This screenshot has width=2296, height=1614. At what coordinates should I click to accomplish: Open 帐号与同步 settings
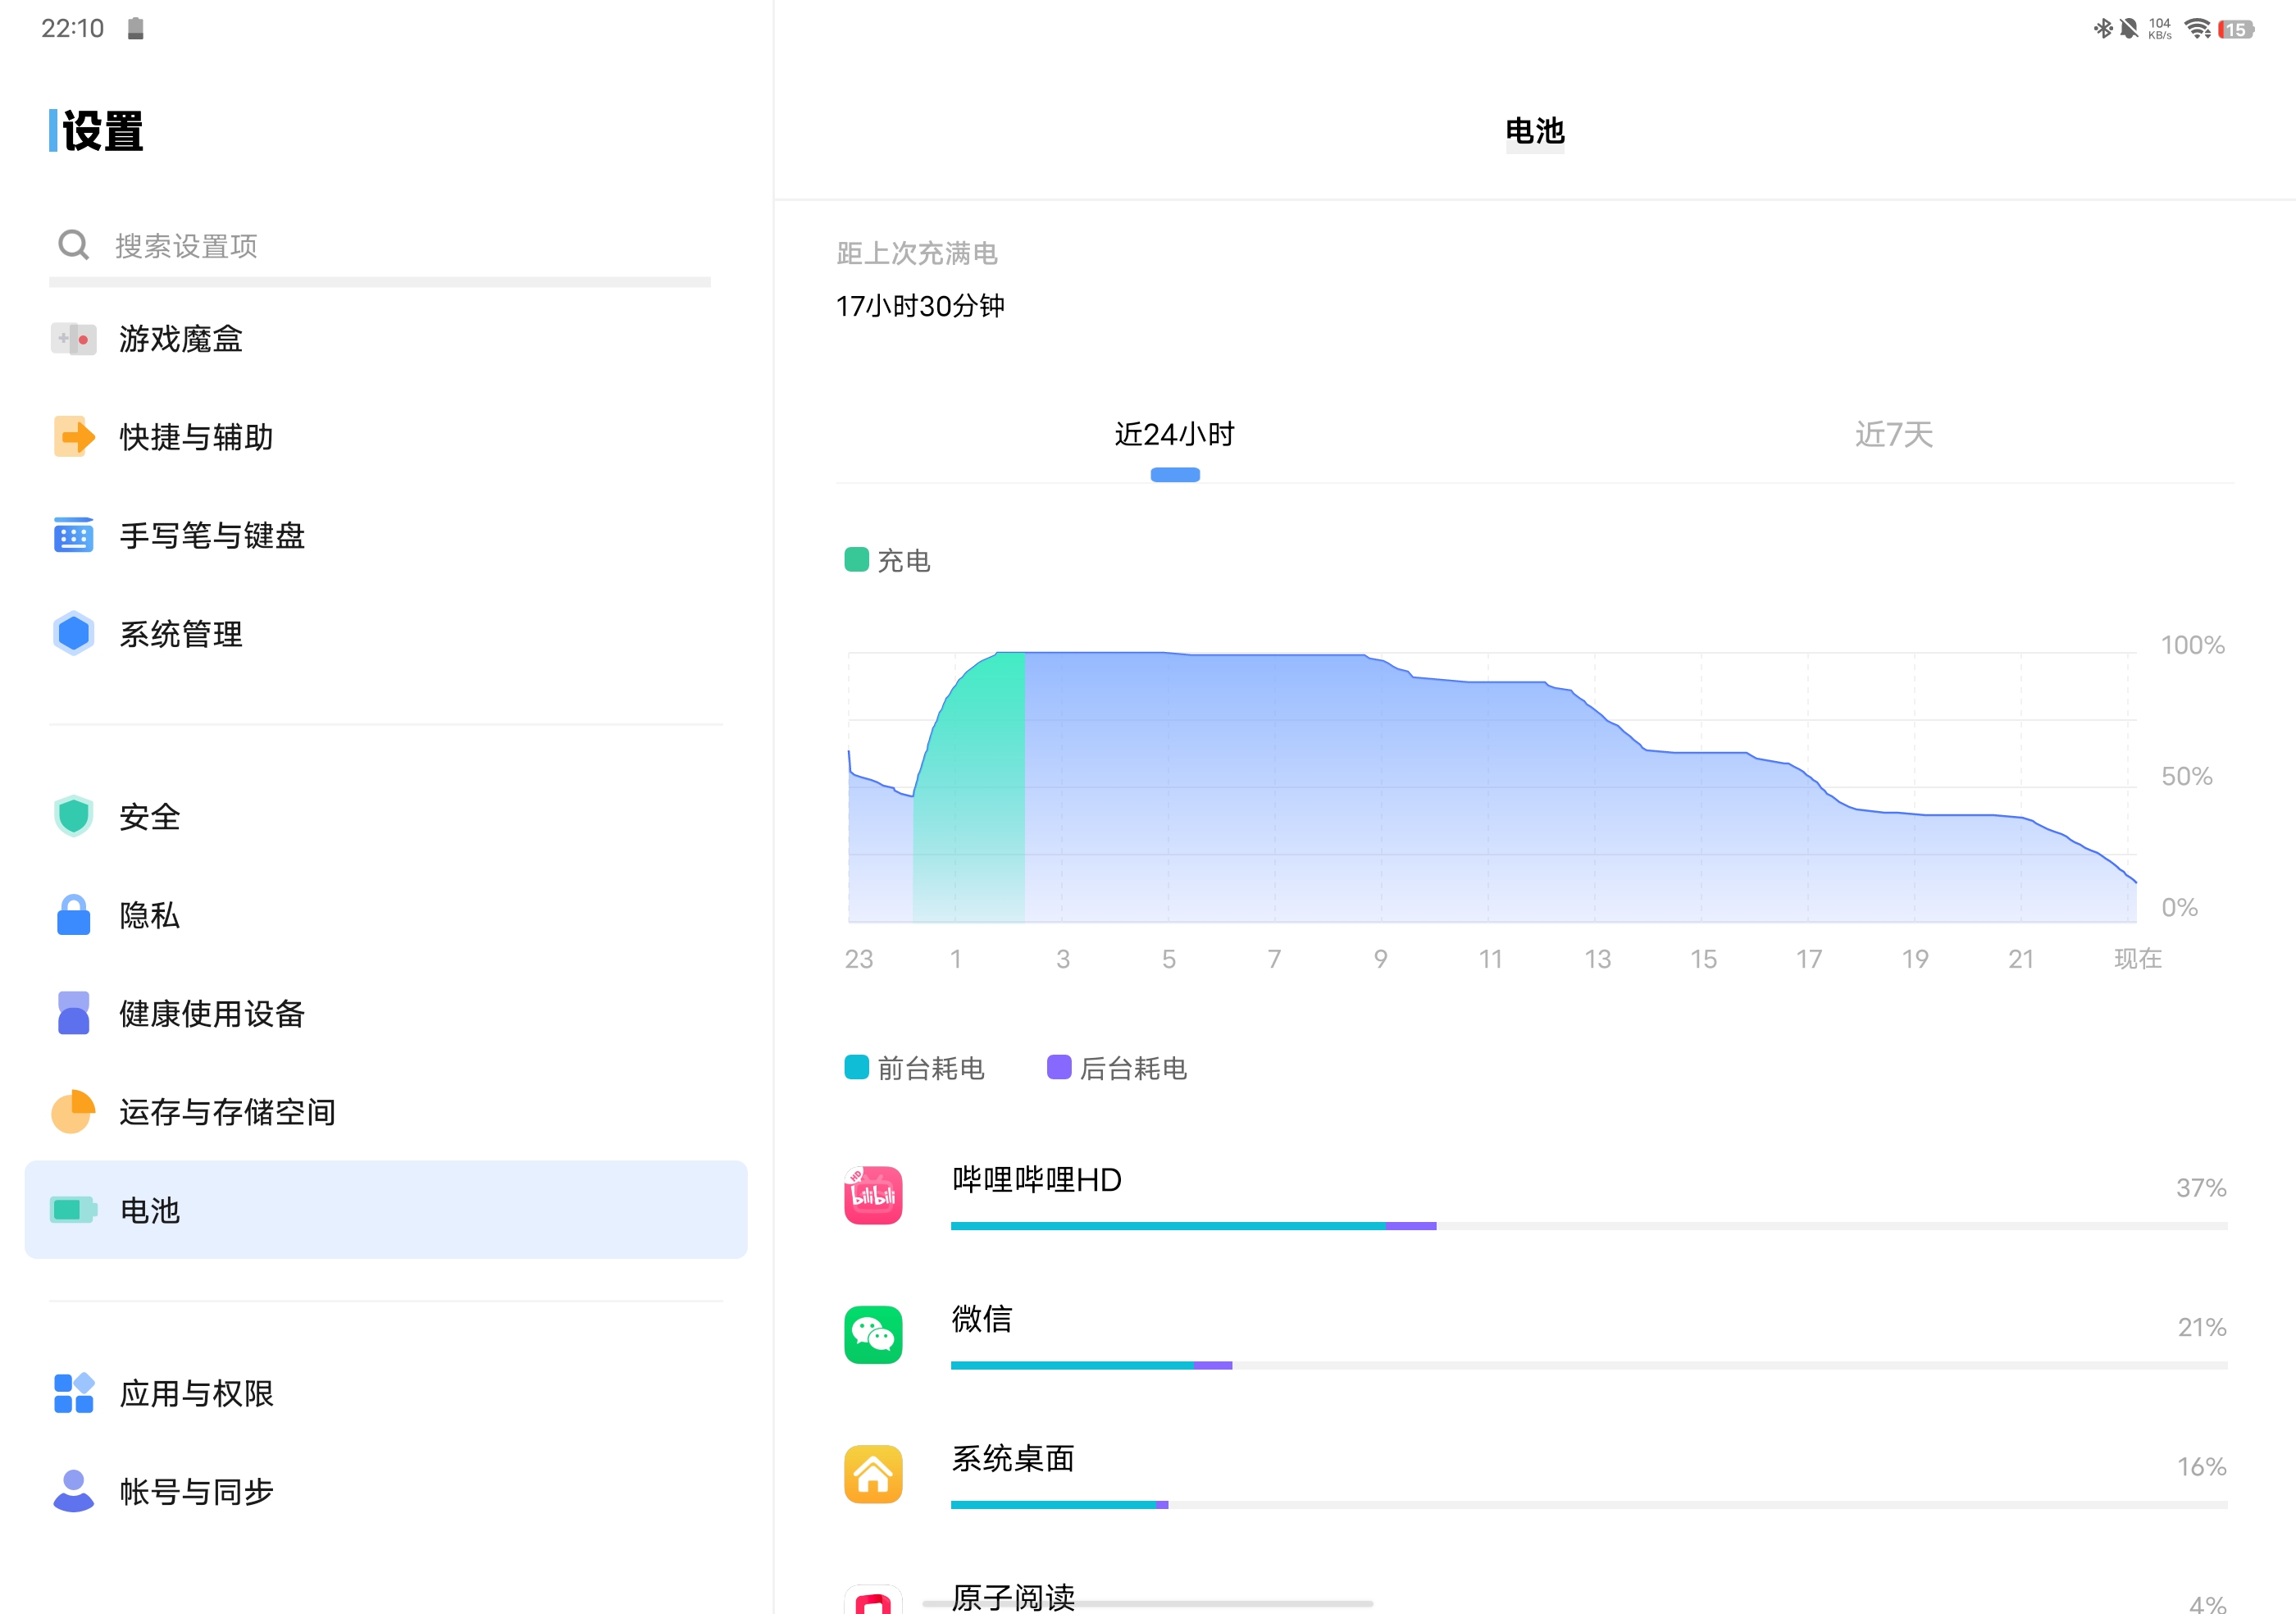coord(386,1491)
